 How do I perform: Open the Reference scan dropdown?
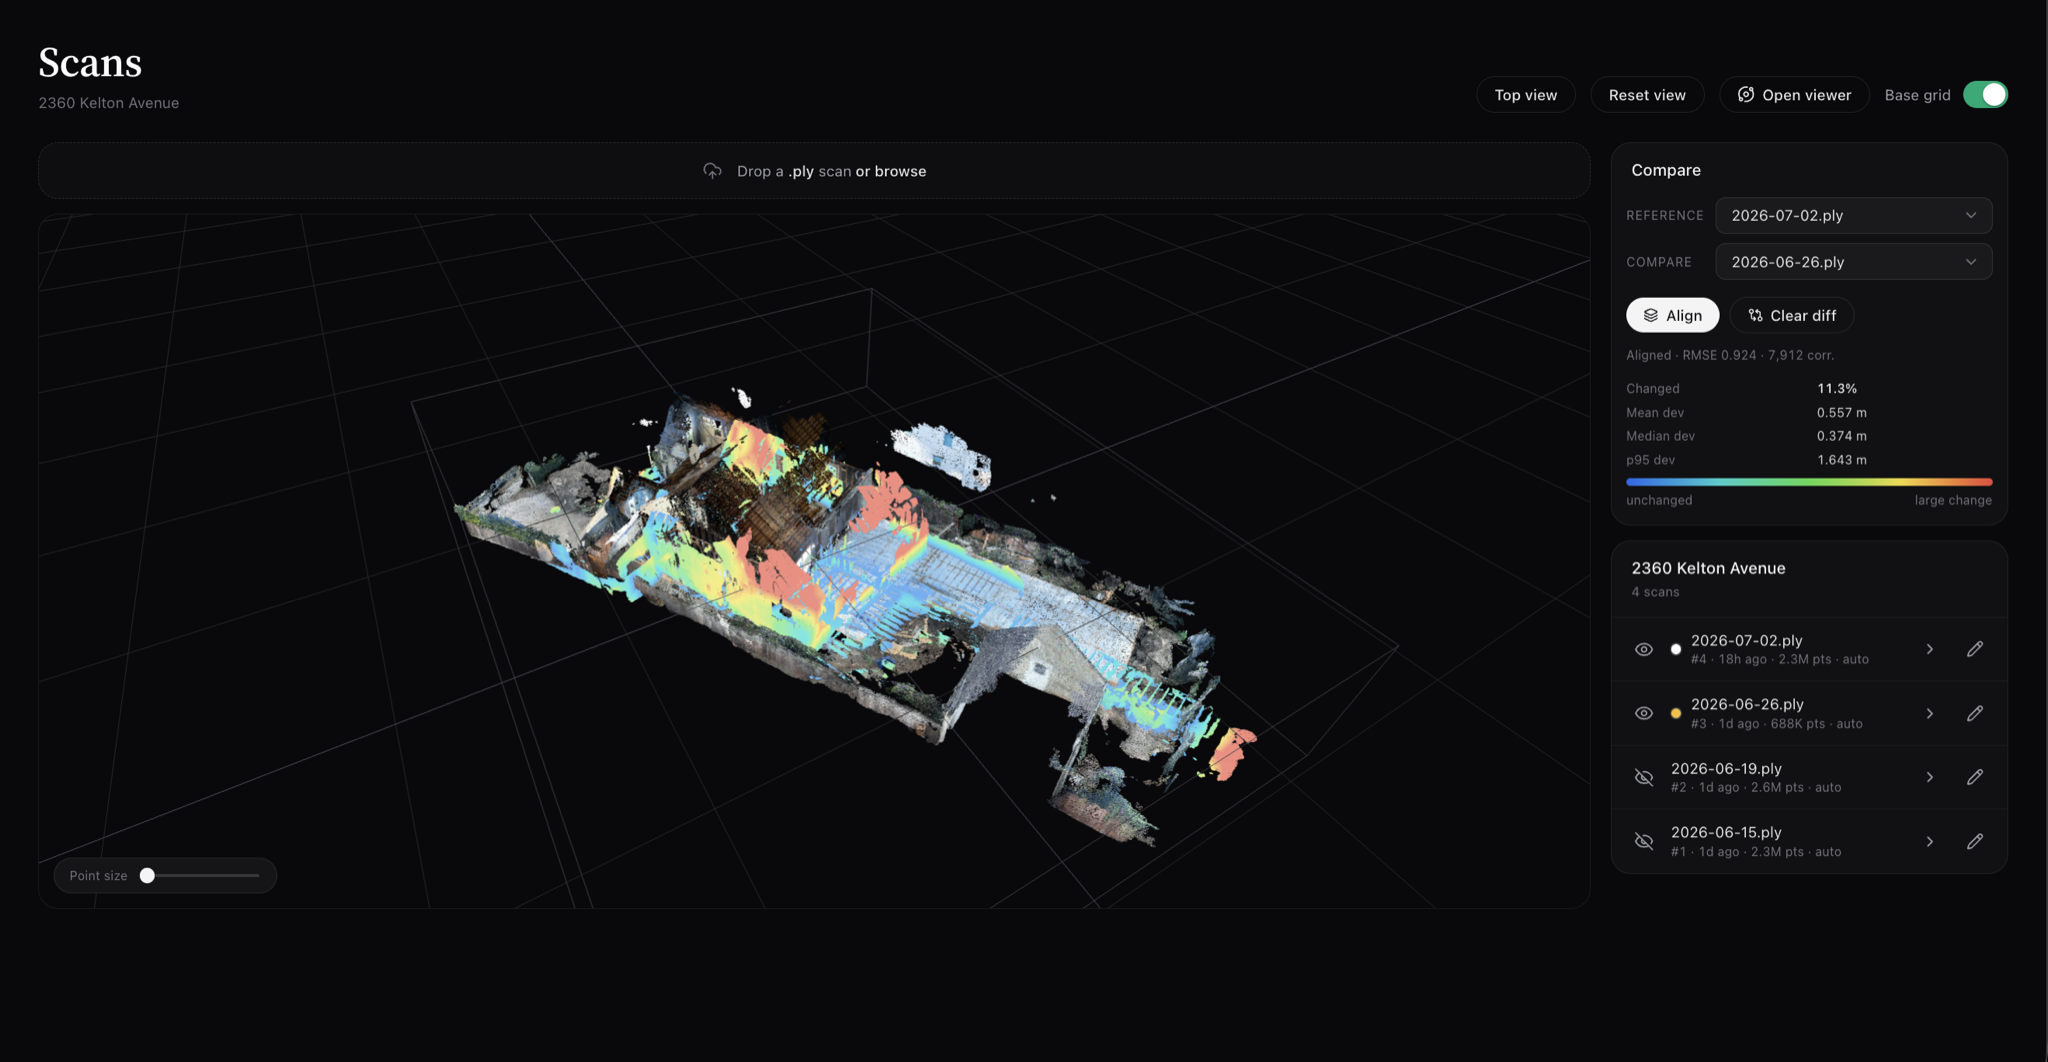point(1853,215)
